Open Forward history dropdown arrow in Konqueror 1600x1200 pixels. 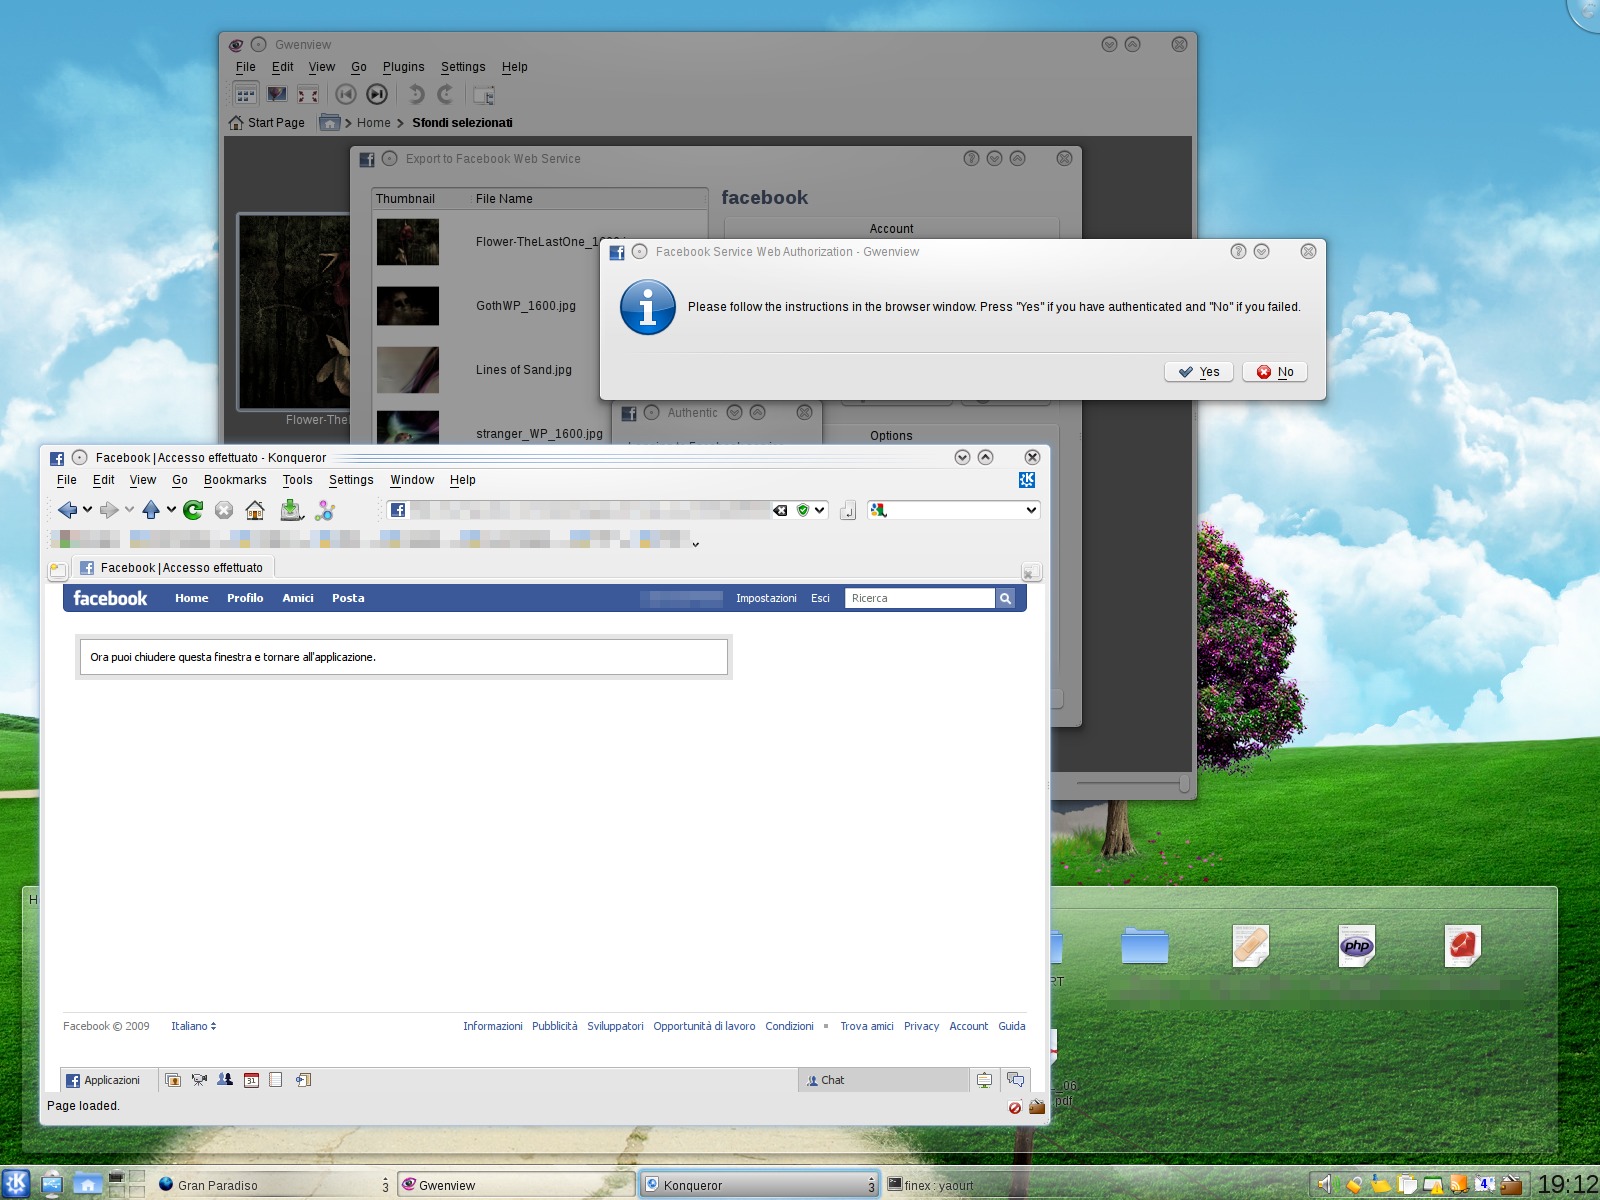point(129,510)
